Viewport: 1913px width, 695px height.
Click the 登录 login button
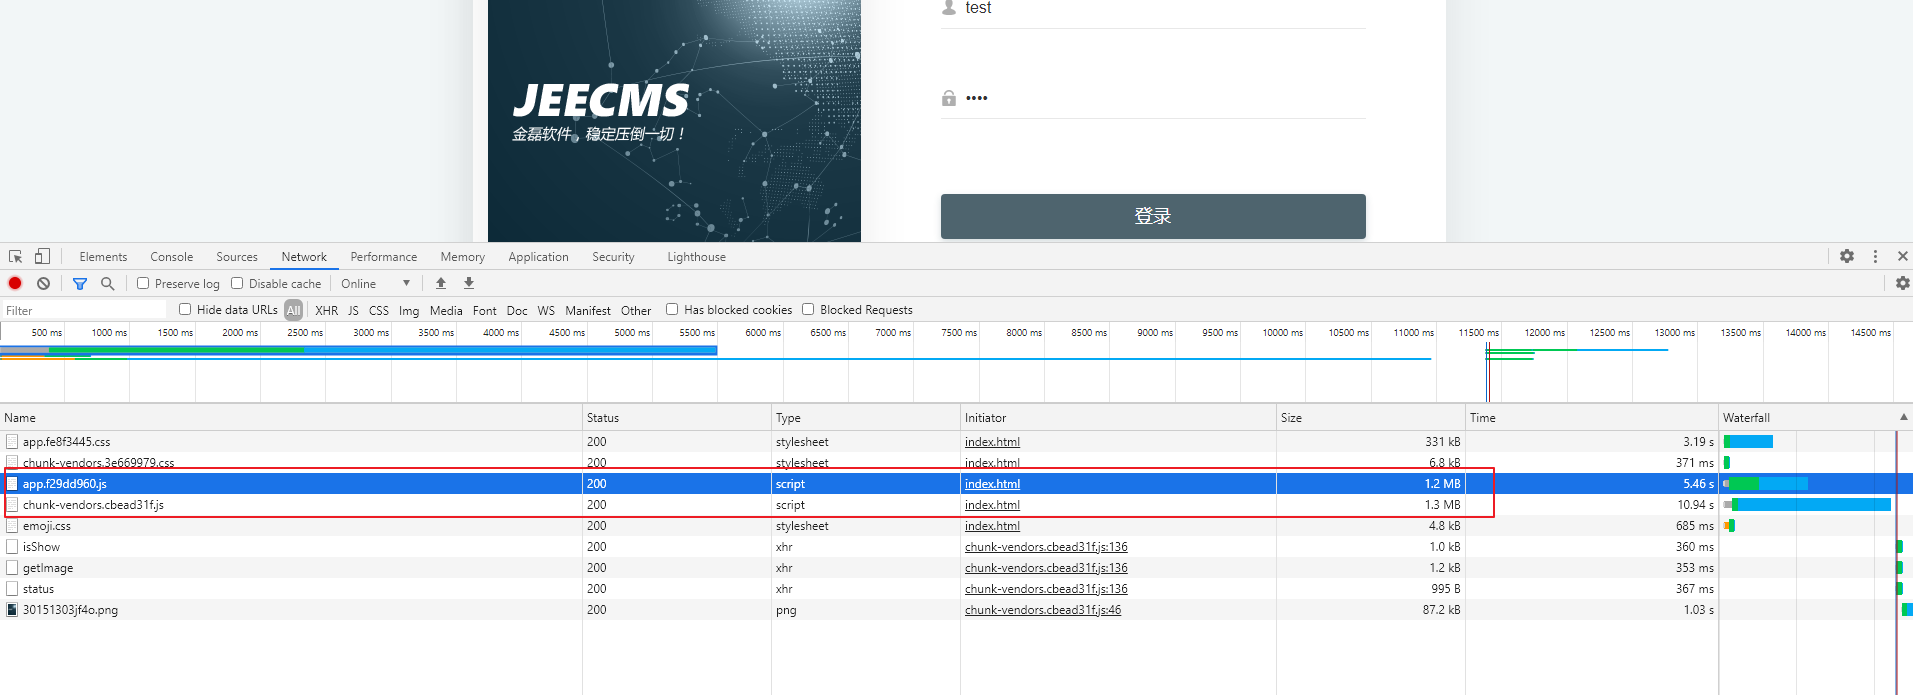click(1153, 216)
